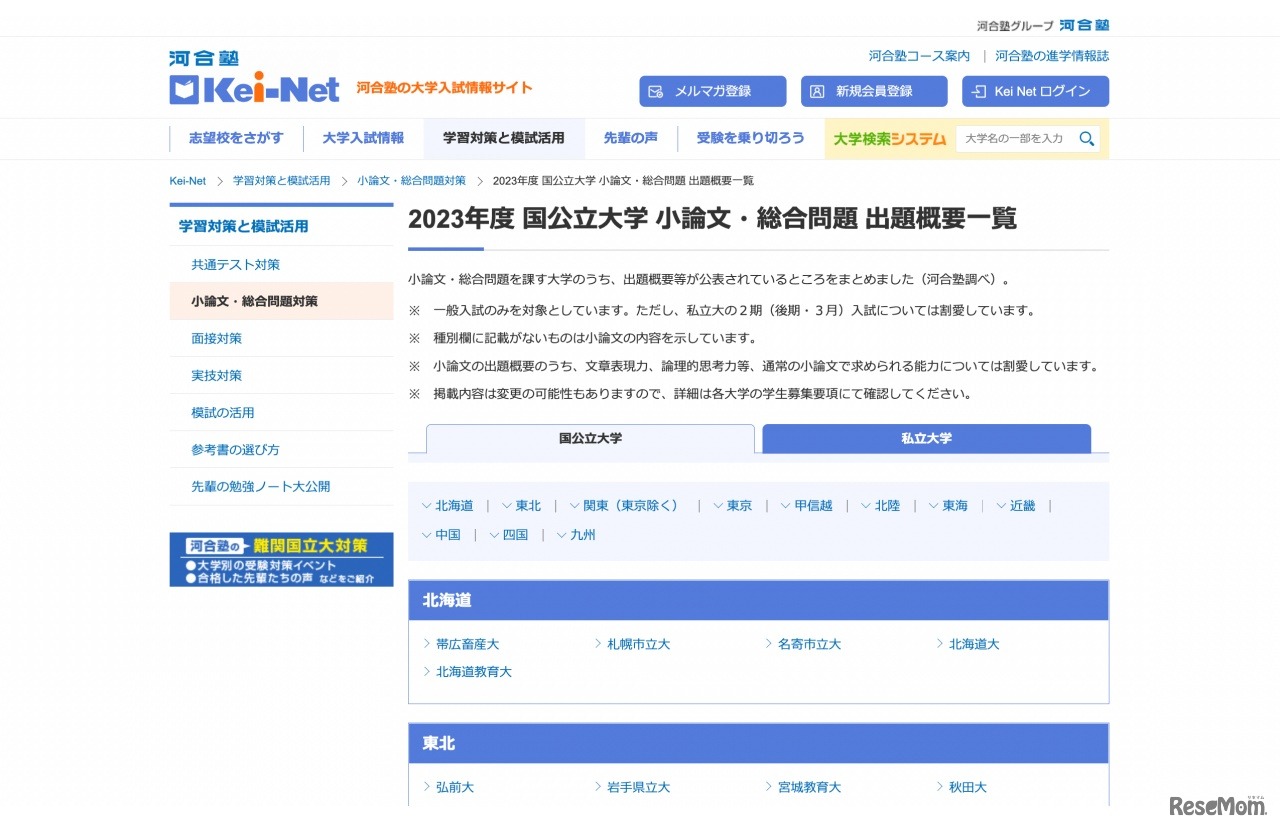1280x829 pixels.
Task: Jump to the 関東（東京除く） region anchor
Action: pos(630,506)
